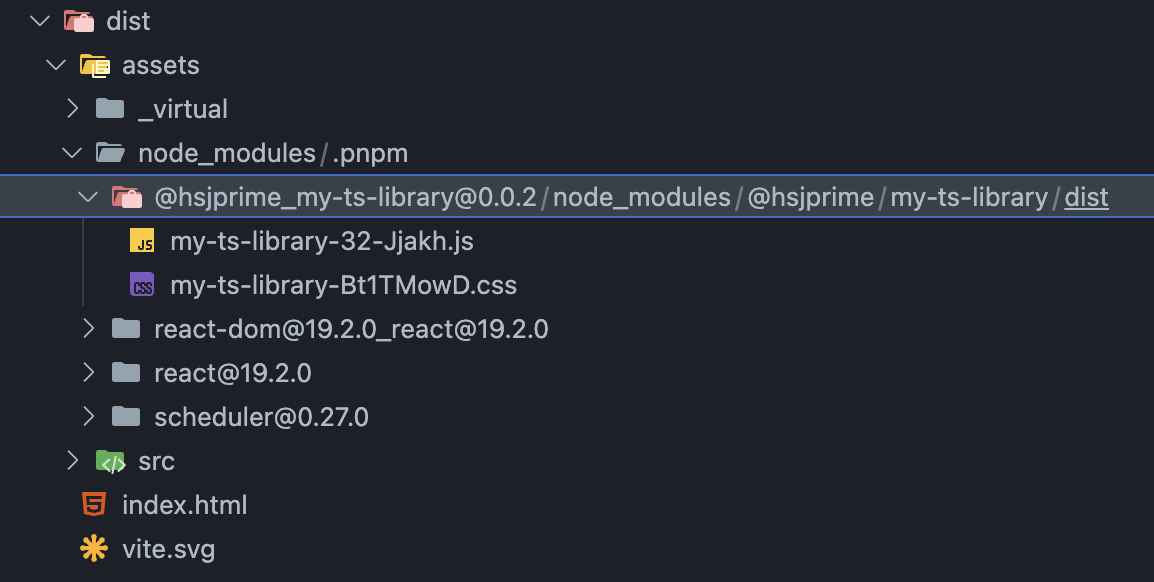Expand the react@19.2.0 folder
Viewport: 1154px width, 582px height.
pos(87,373)
